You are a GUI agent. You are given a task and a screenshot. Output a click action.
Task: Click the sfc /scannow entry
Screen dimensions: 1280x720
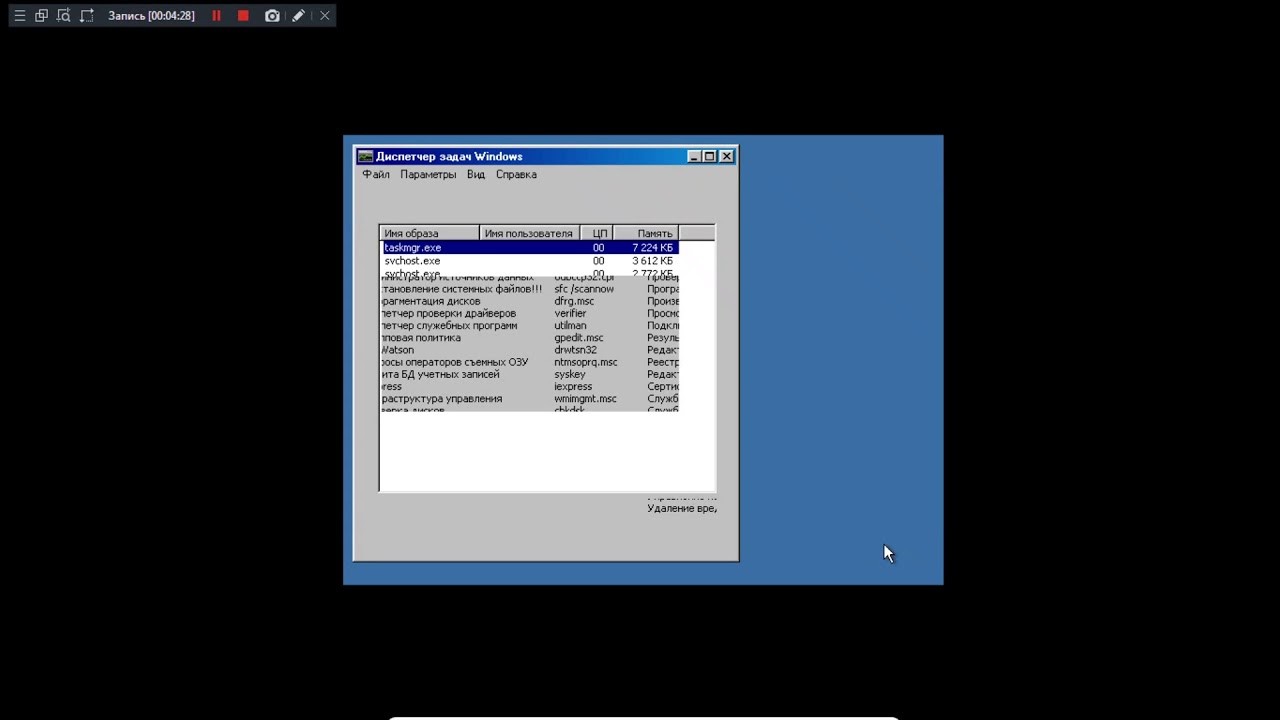coord(584,289)
